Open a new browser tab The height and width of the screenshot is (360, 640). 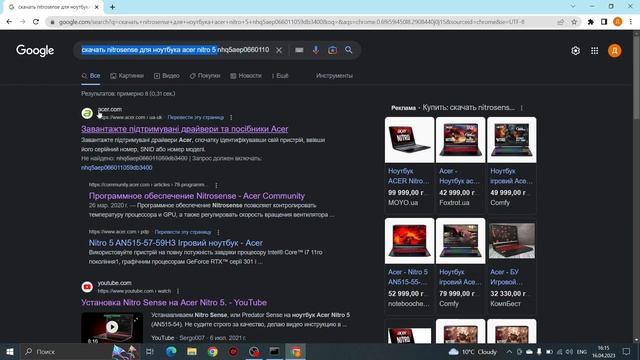pyautogui.click(x=112, y=7)
